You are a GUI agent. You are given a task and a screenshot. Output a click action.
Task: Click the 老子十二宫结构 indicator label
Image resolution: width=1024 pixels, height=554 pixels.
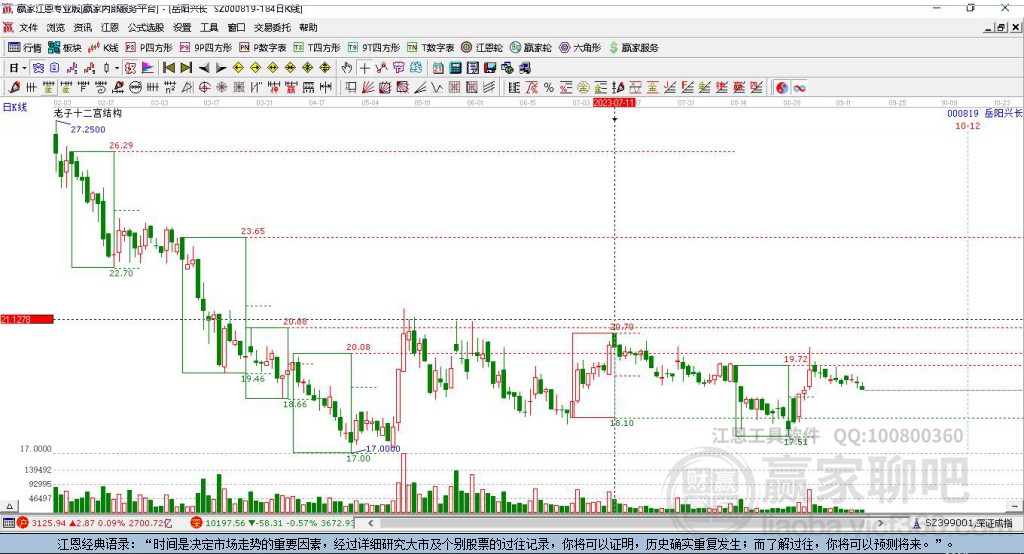[88, 113]
